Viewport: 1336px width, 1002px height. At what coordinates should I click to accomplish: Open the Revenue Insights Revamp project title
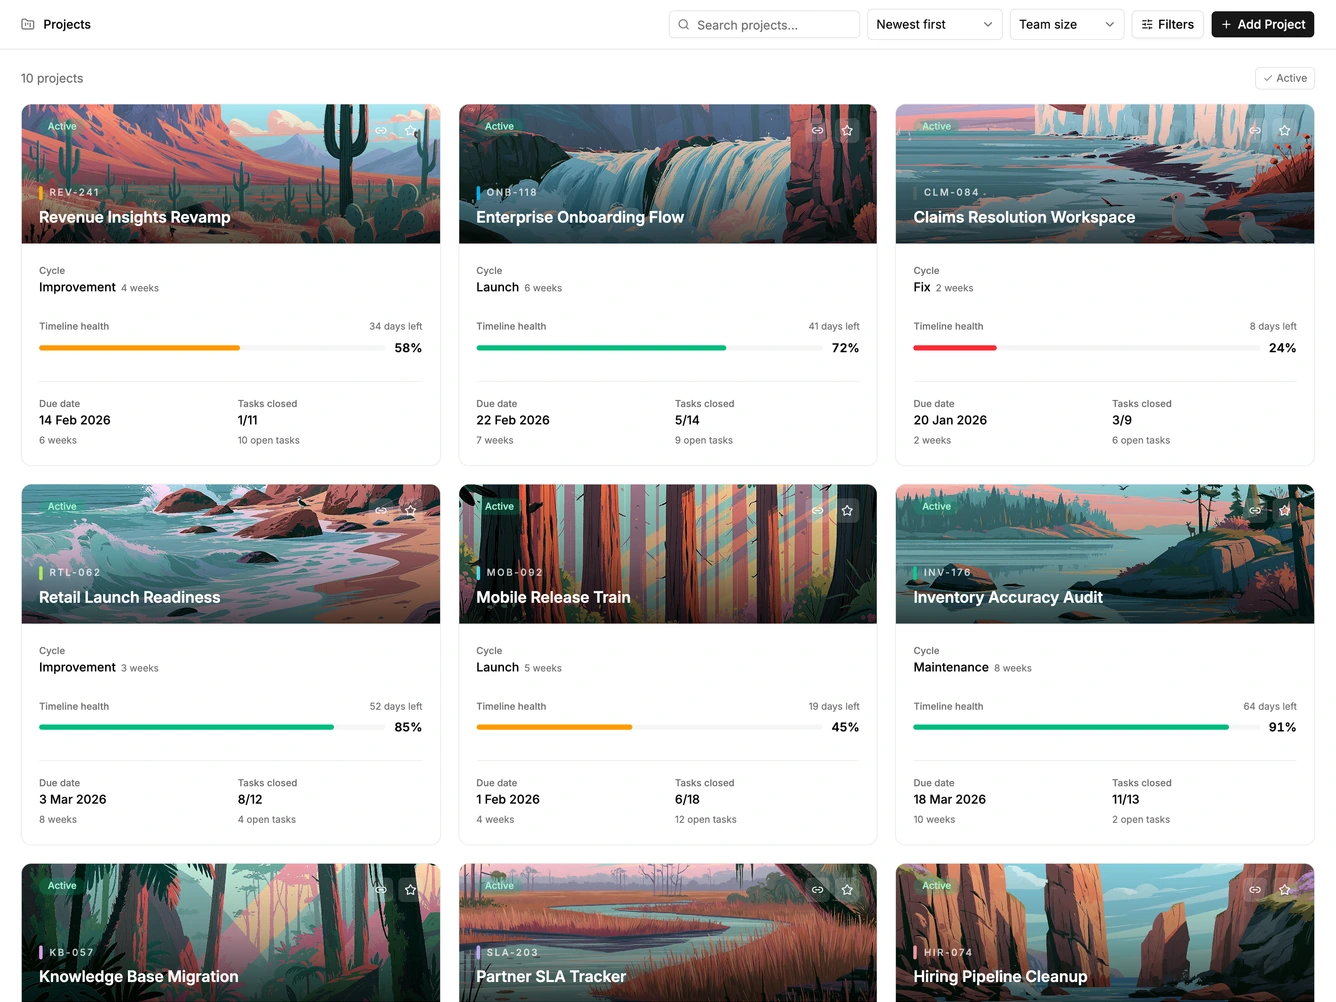tap(135, 217)
